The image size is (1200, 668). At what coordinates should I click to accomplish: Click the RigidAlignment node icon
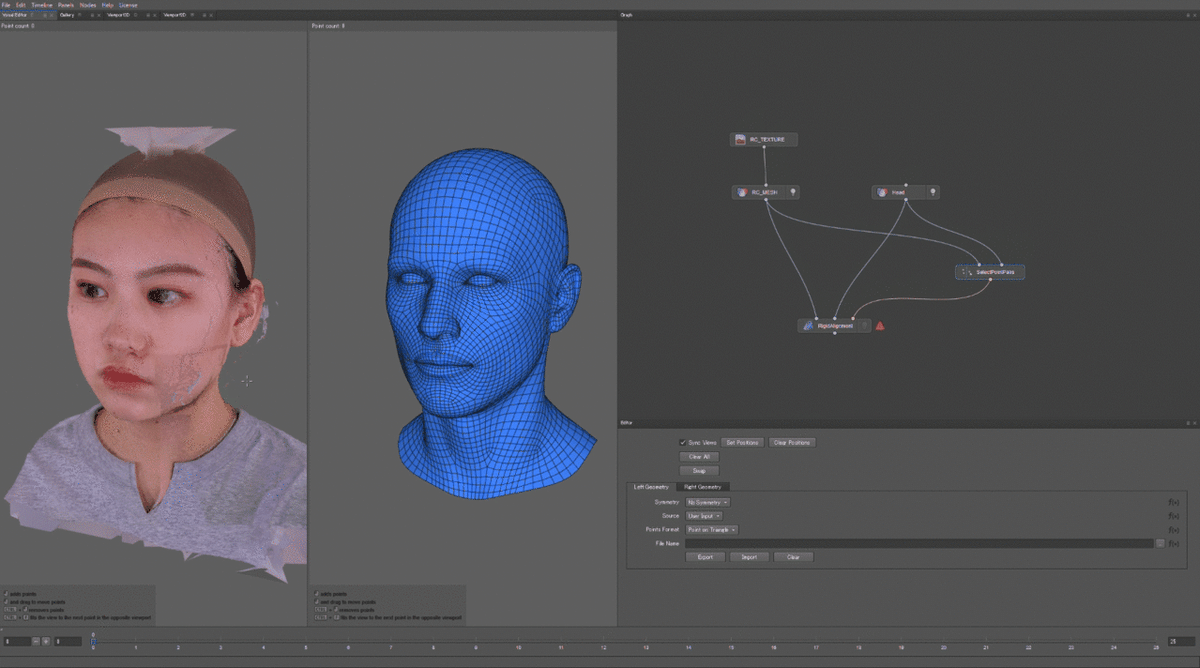(808, 326)
